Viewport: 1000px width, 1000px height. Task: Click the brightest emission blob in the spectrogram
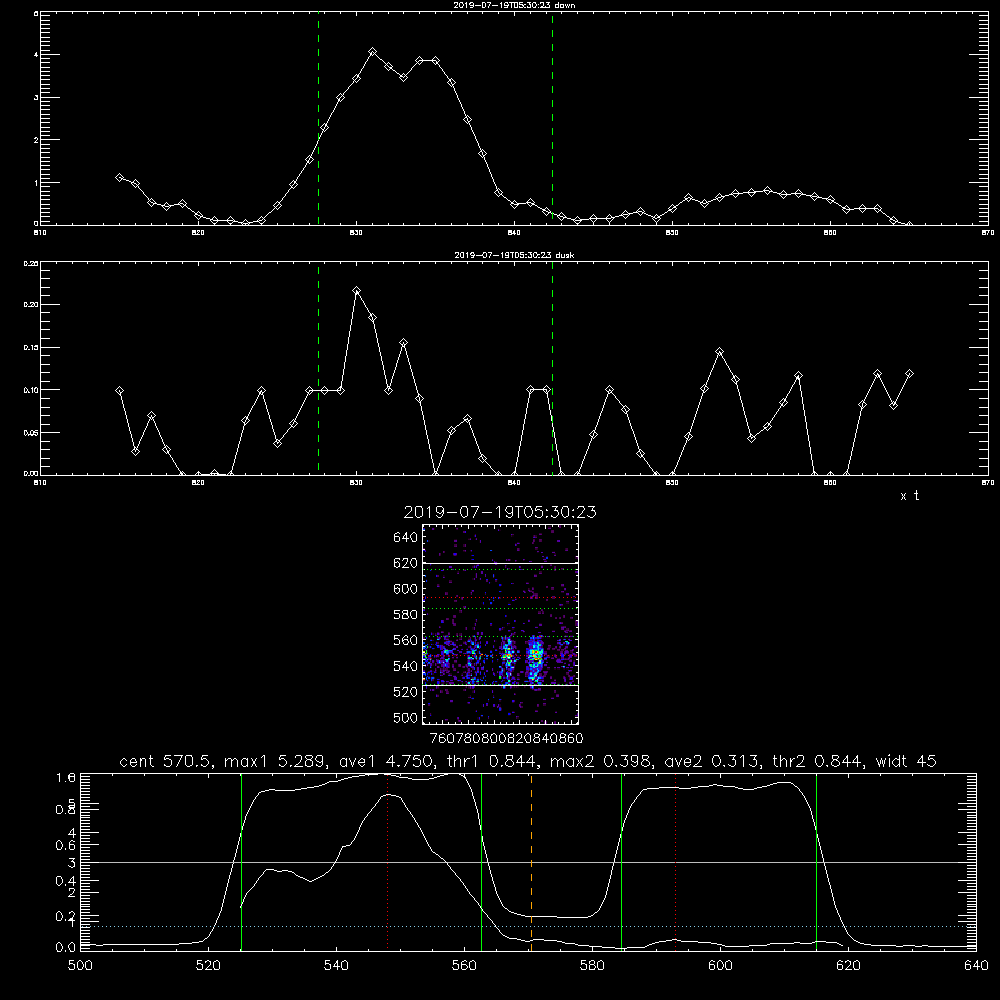click(x=536, y=656)
